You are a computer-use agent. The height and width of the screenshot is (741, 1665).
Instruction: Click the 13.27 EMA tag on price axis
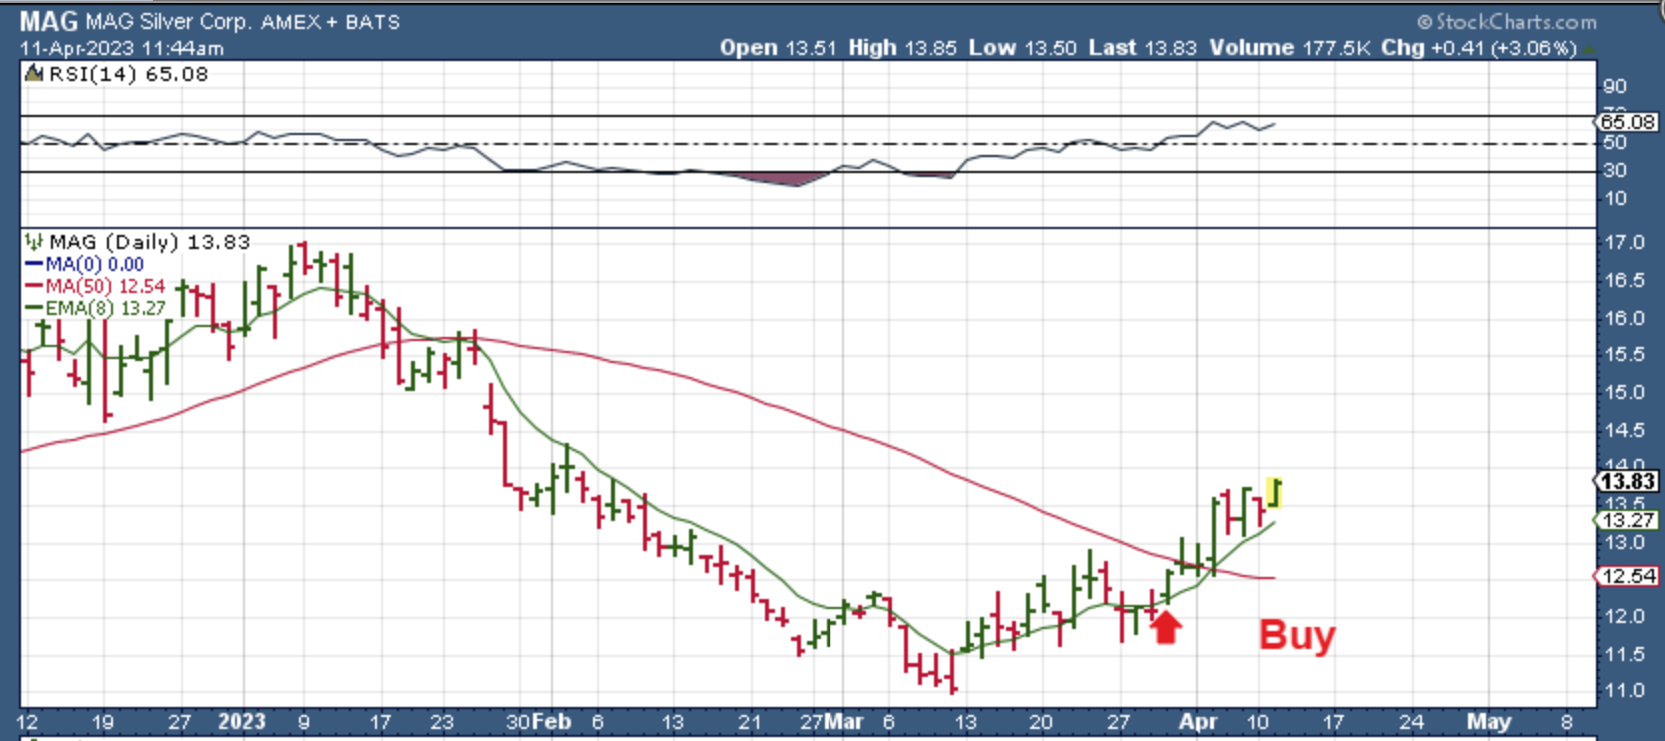[1626, 520]
